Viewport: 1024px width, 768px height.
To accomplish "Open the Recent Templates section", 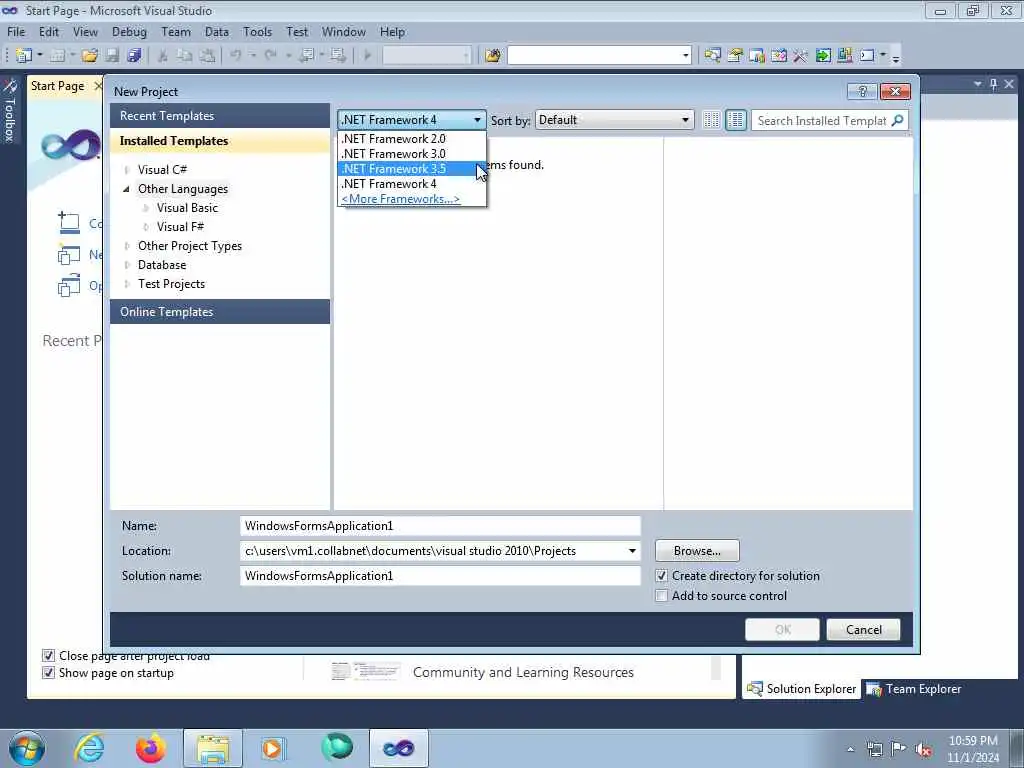I will (x=219, y=116).
